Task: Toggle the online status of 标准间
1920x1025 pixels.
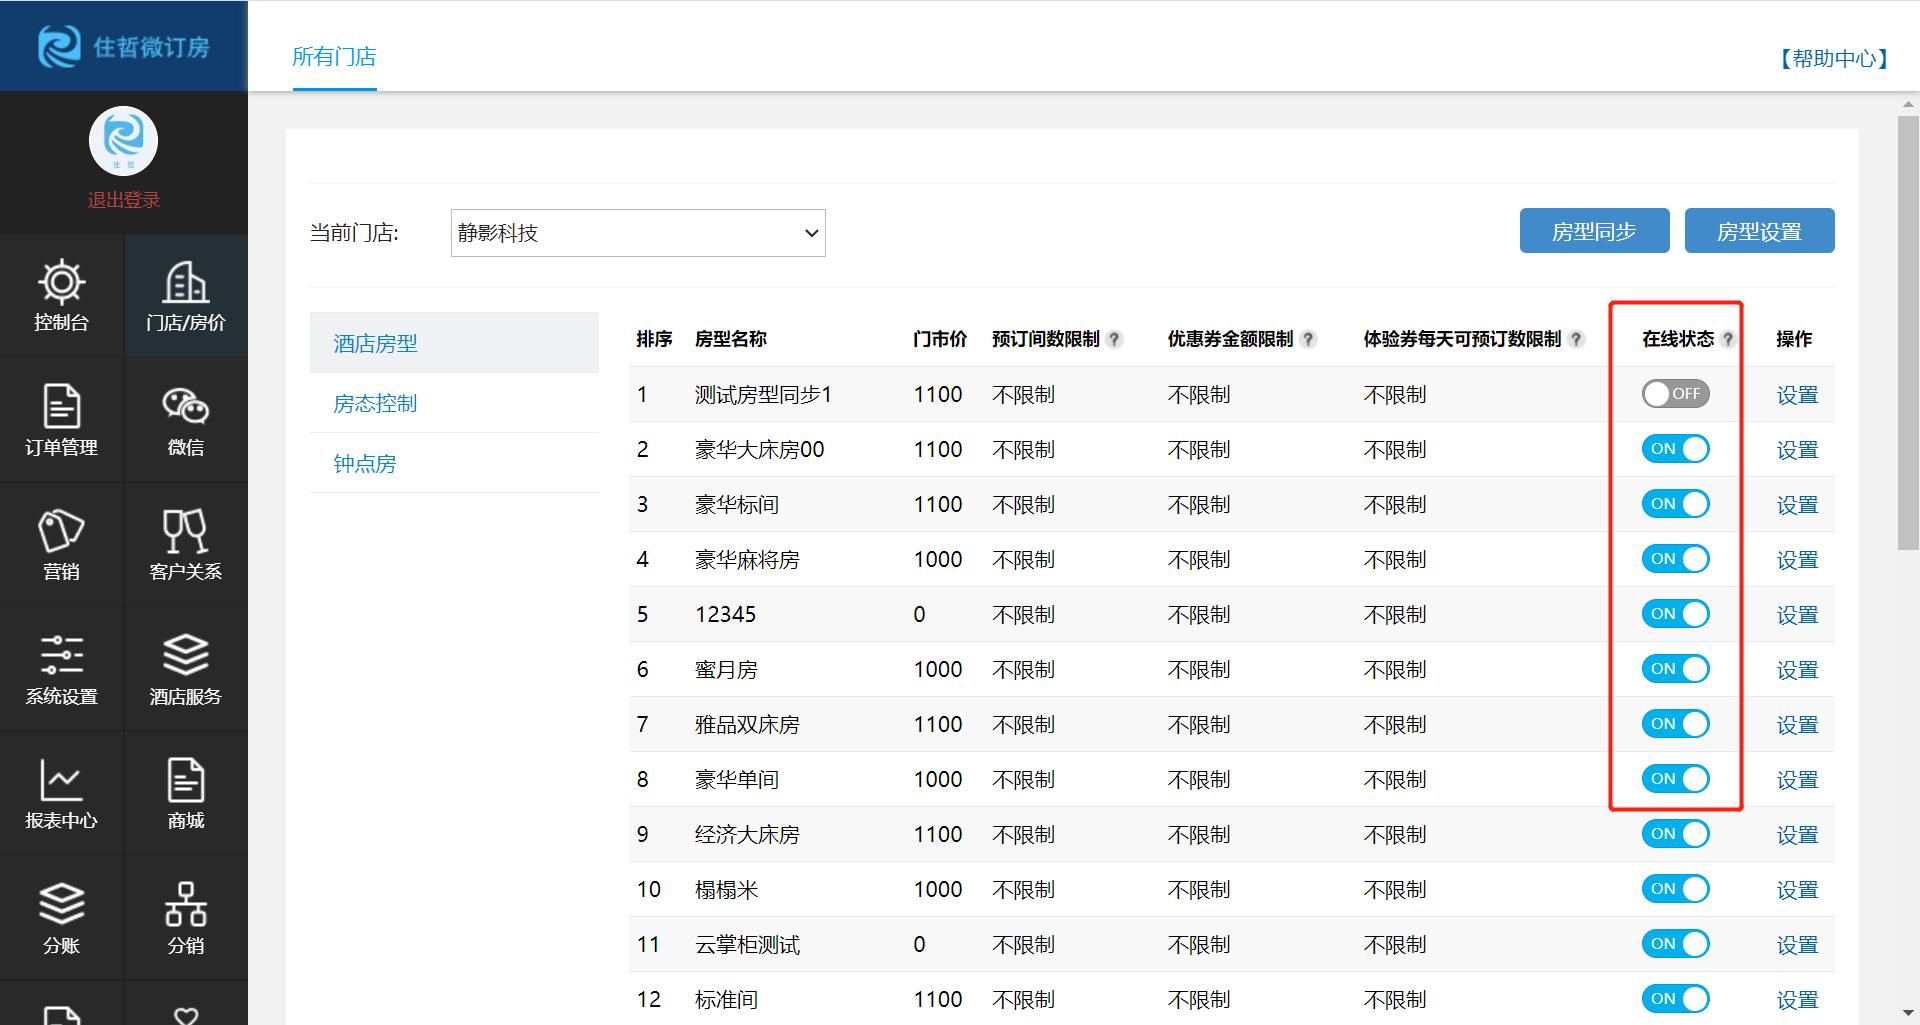Action: click(x=1676, y=999)
